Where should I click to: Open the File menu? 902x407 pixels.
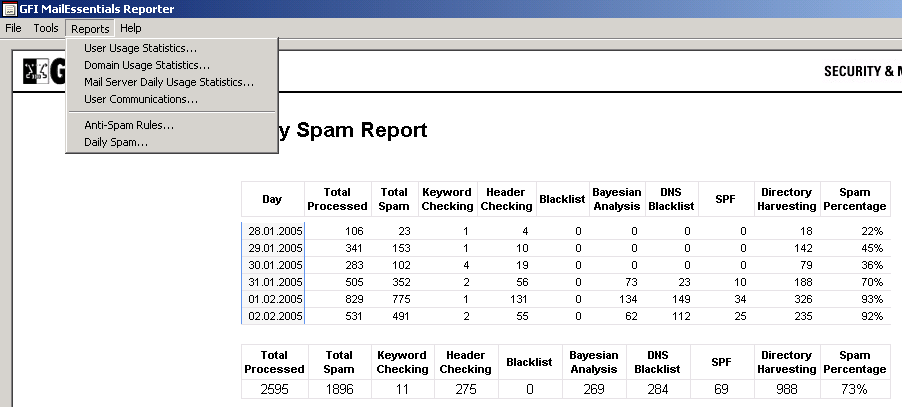13,28
